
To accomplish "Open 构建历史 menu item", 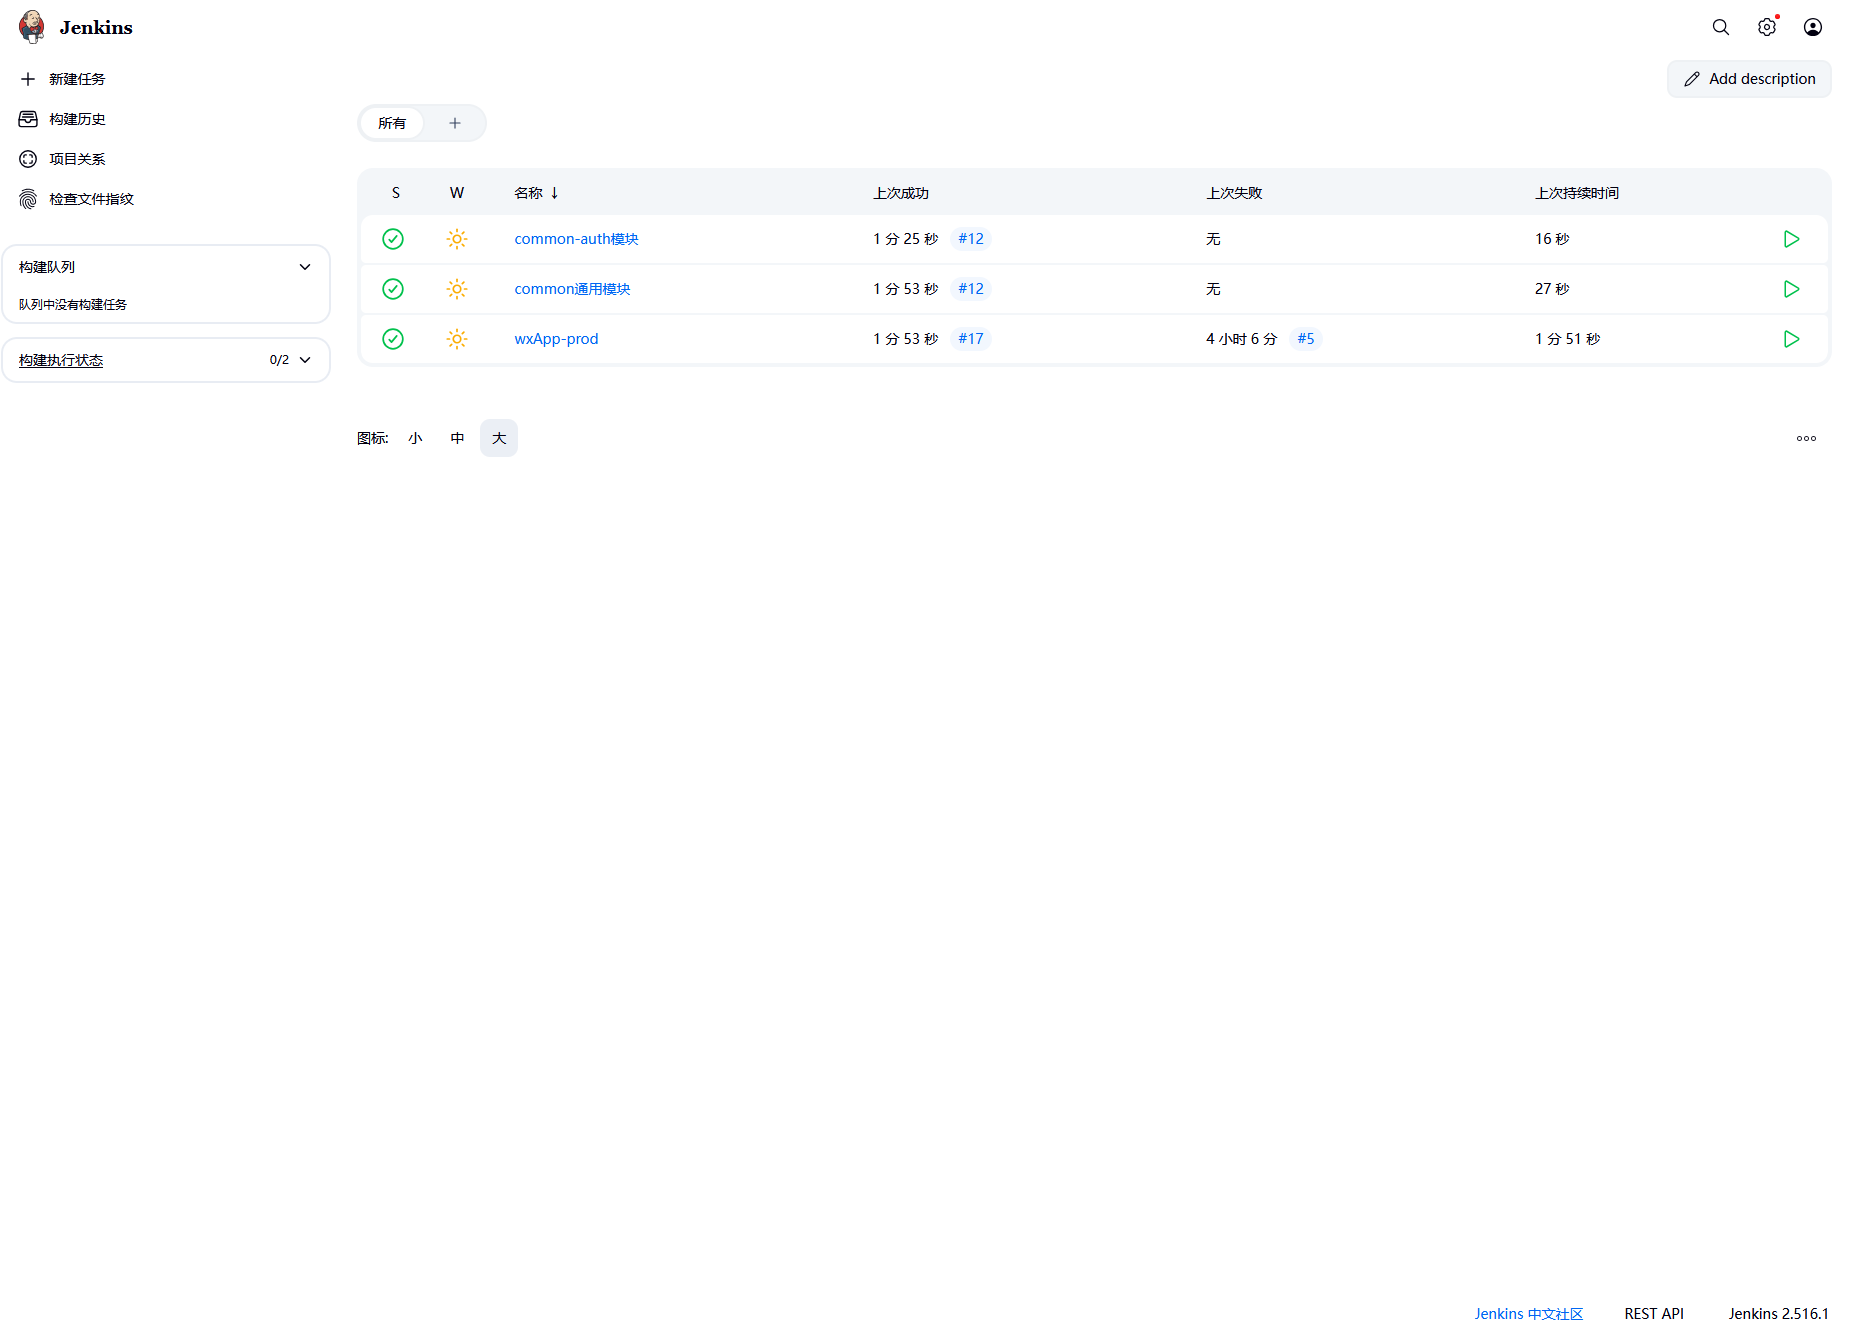I will coord(77,119).
